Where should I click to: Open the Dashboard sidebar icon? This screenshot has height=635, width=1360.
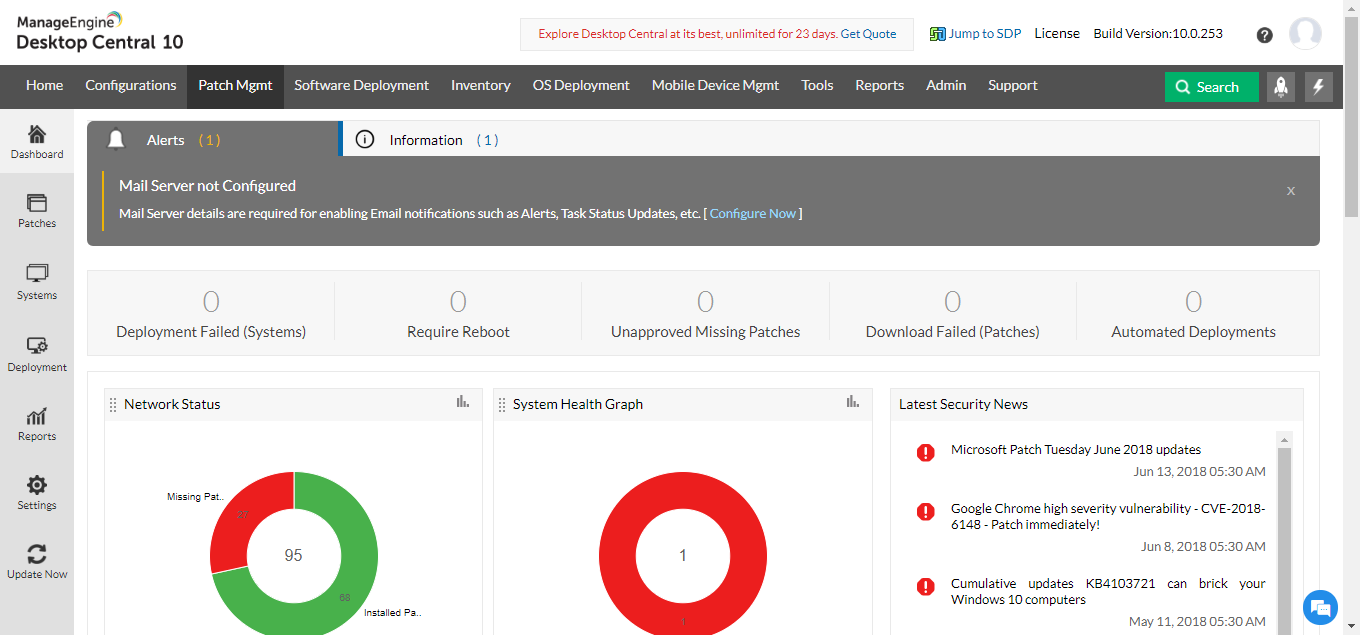pos(37,141)
